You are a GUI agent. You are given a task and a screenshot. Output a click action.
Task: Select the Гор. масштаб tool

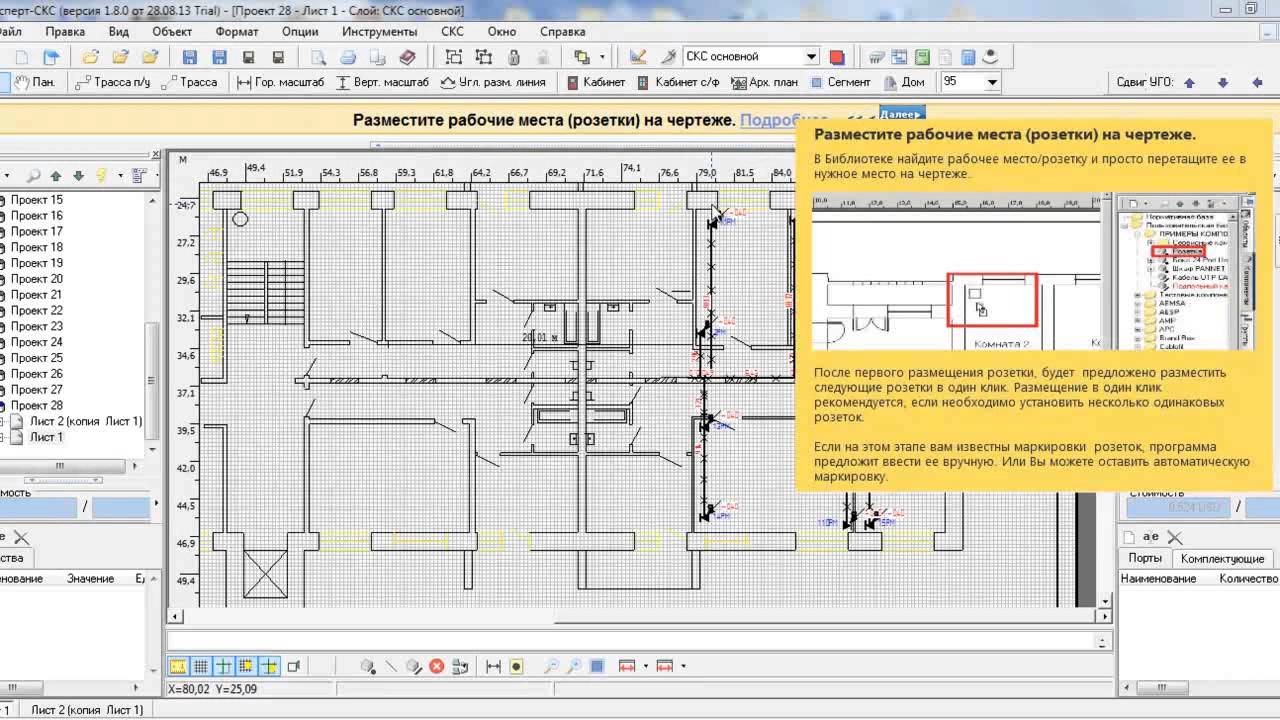click(281, 82)
